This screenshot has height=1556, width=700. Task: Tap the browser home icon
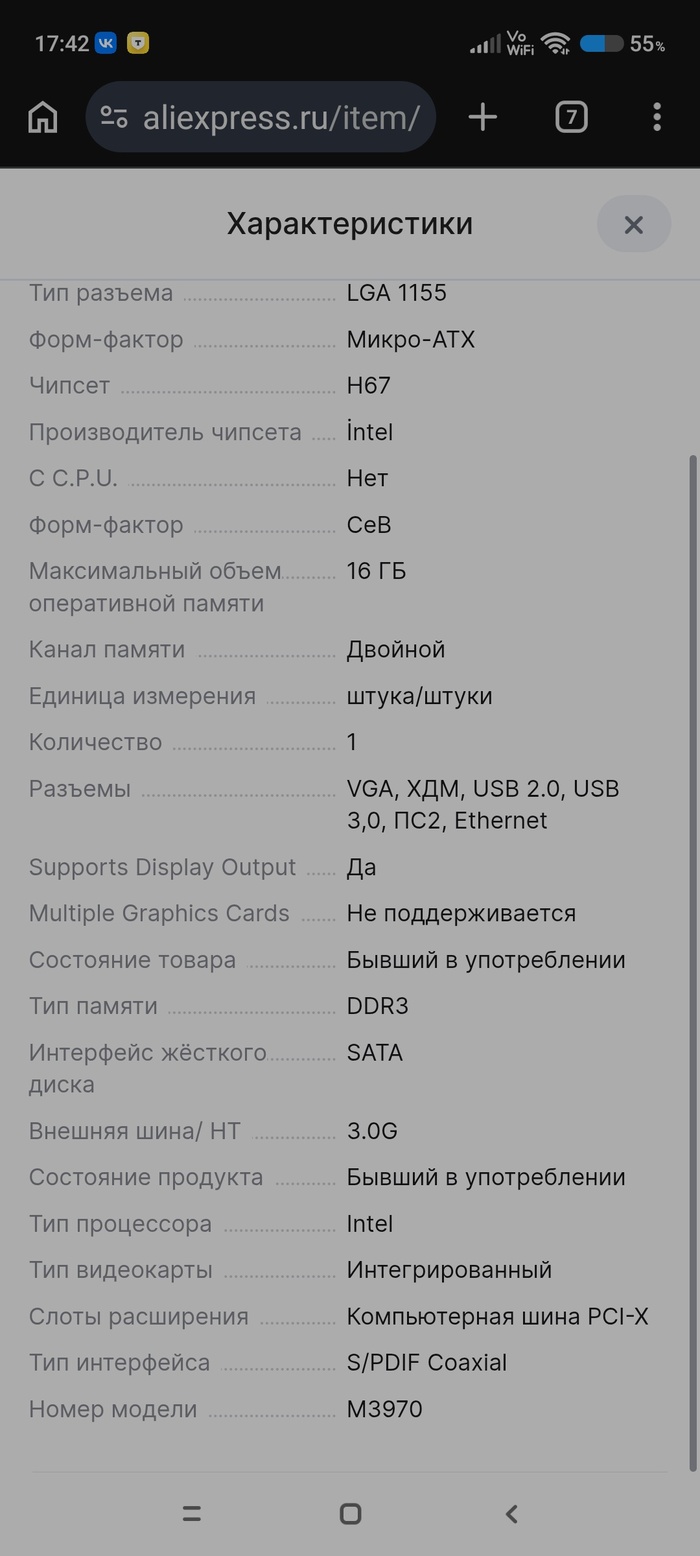(43, 118)
